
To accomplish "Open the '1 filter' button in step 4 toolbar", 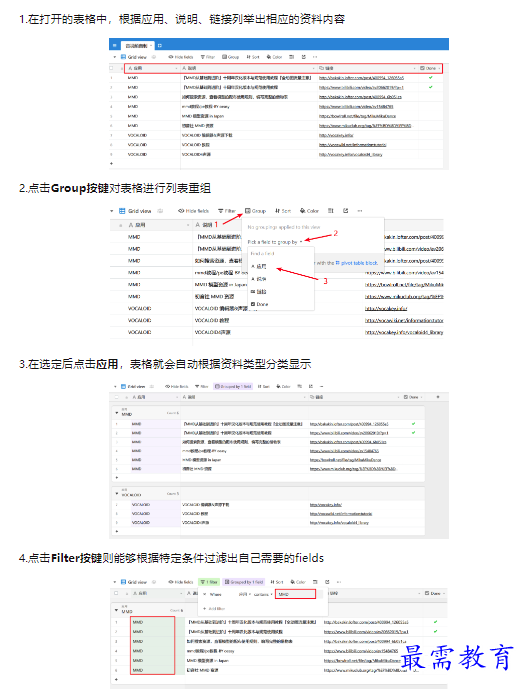I will 209,582.
